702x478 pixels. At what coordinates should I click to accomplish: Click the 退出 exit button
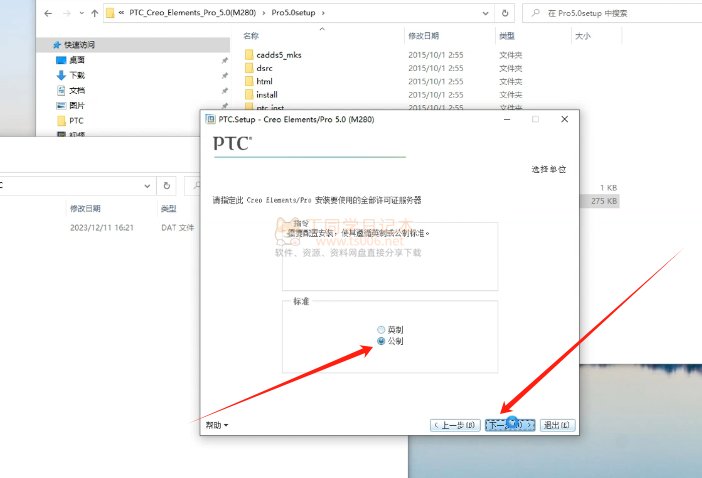click(x=557, y=425)
